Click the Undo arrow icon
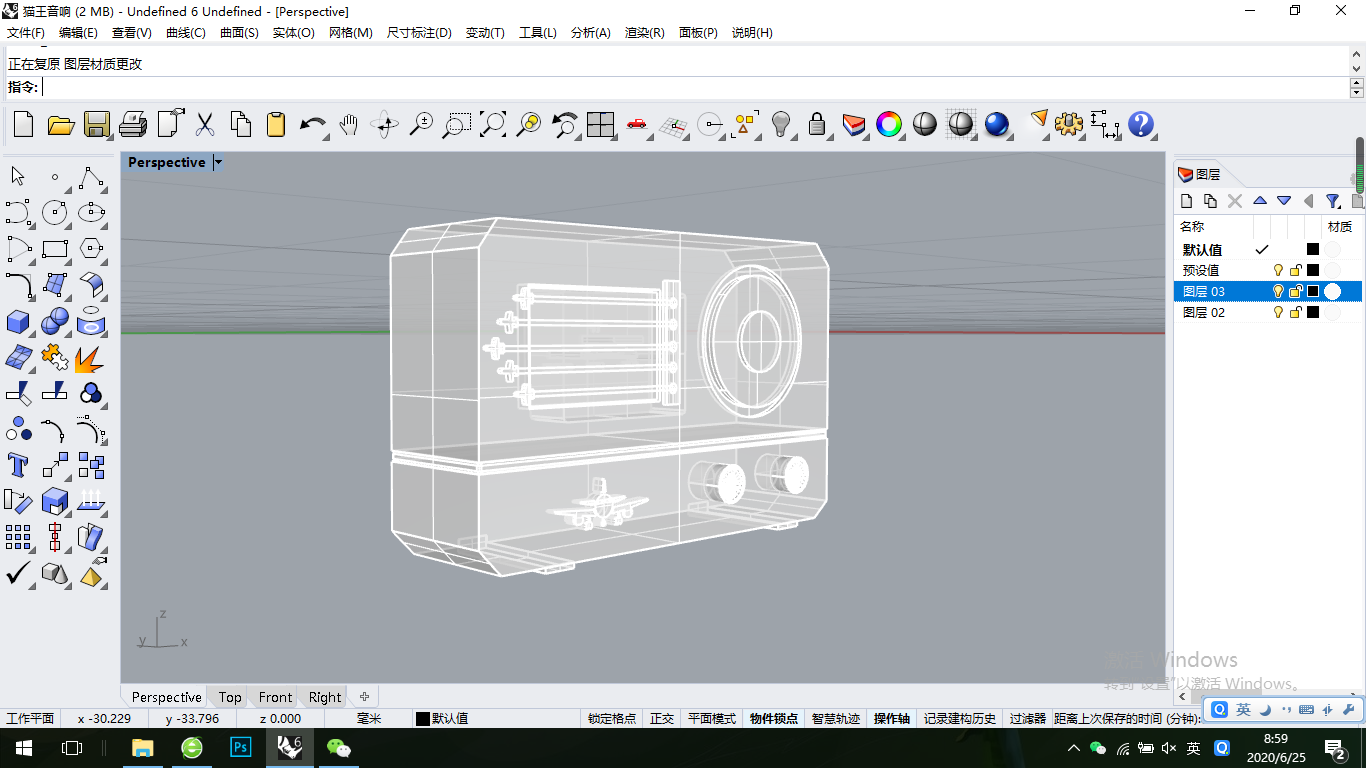This screenshot has height=768, width=1366. pos(313,124)
